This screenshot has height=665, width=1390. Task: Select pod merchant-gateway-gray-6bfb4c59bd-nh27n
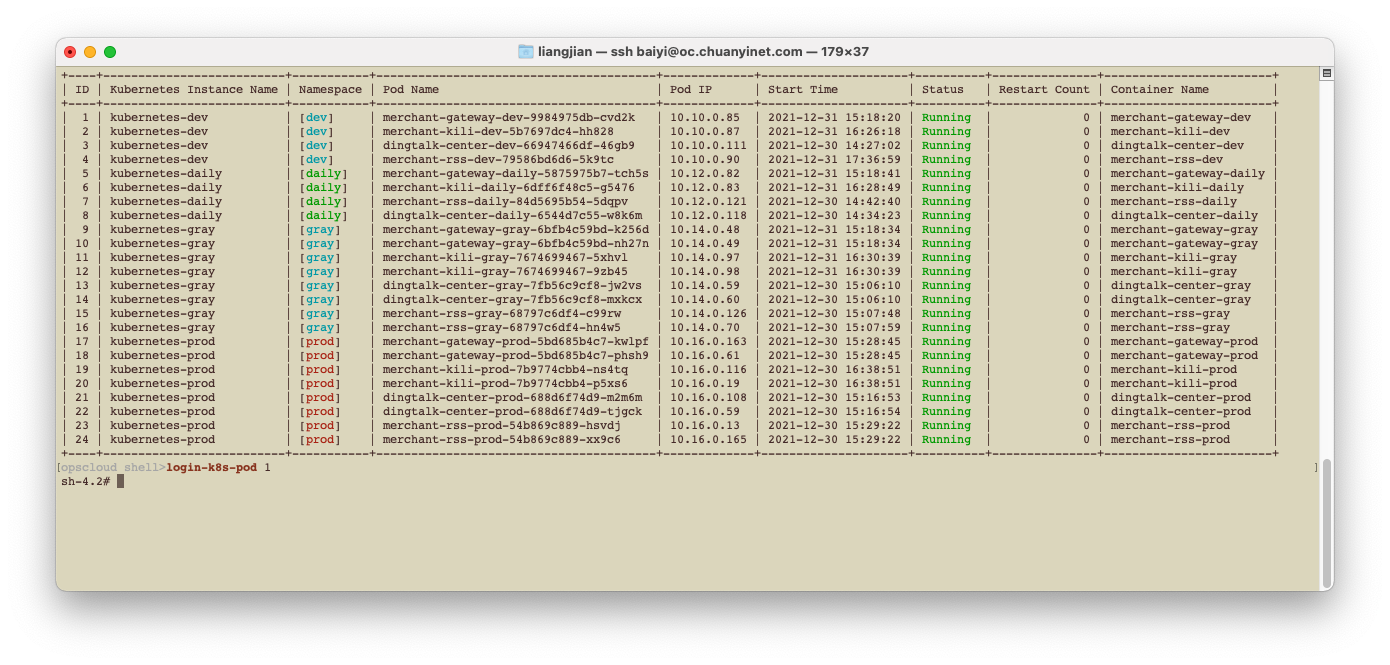(516, 243)
